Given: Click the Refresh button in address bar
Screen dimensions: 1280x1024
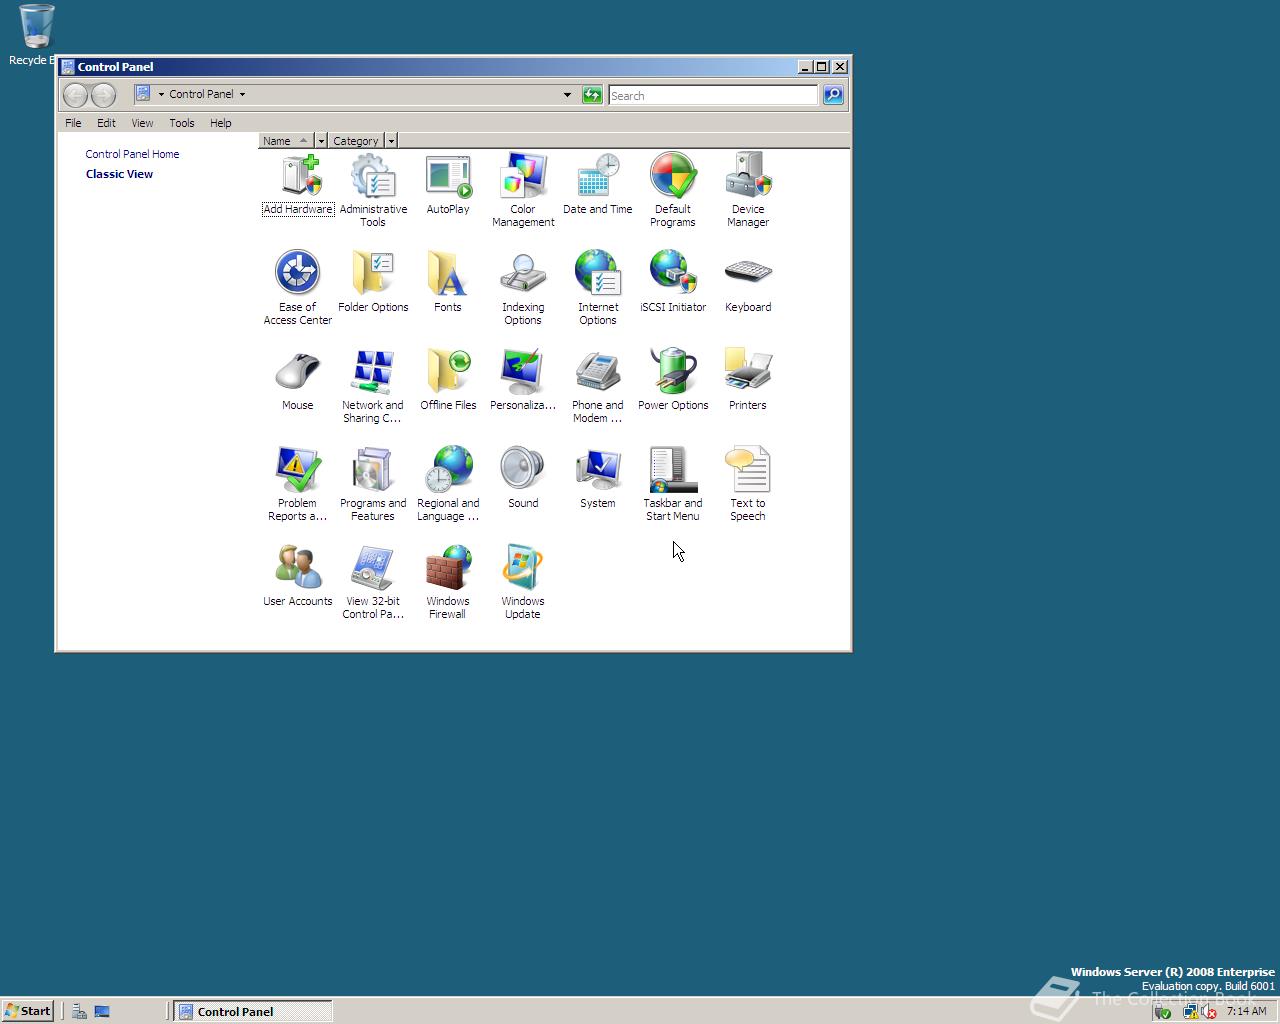Looking at the screenshot, I should [x=592, y=95].
